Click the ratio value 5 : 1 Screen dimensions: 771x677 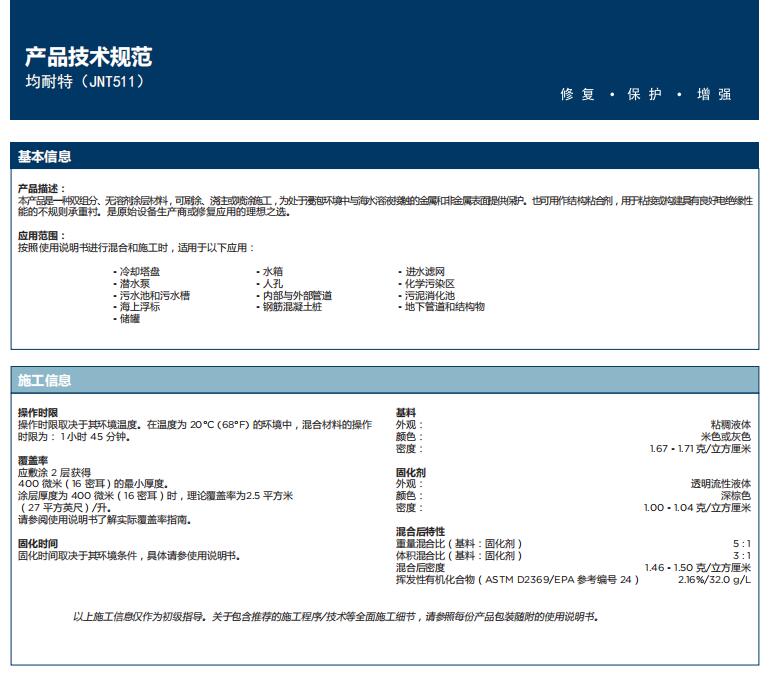point(742,543)
